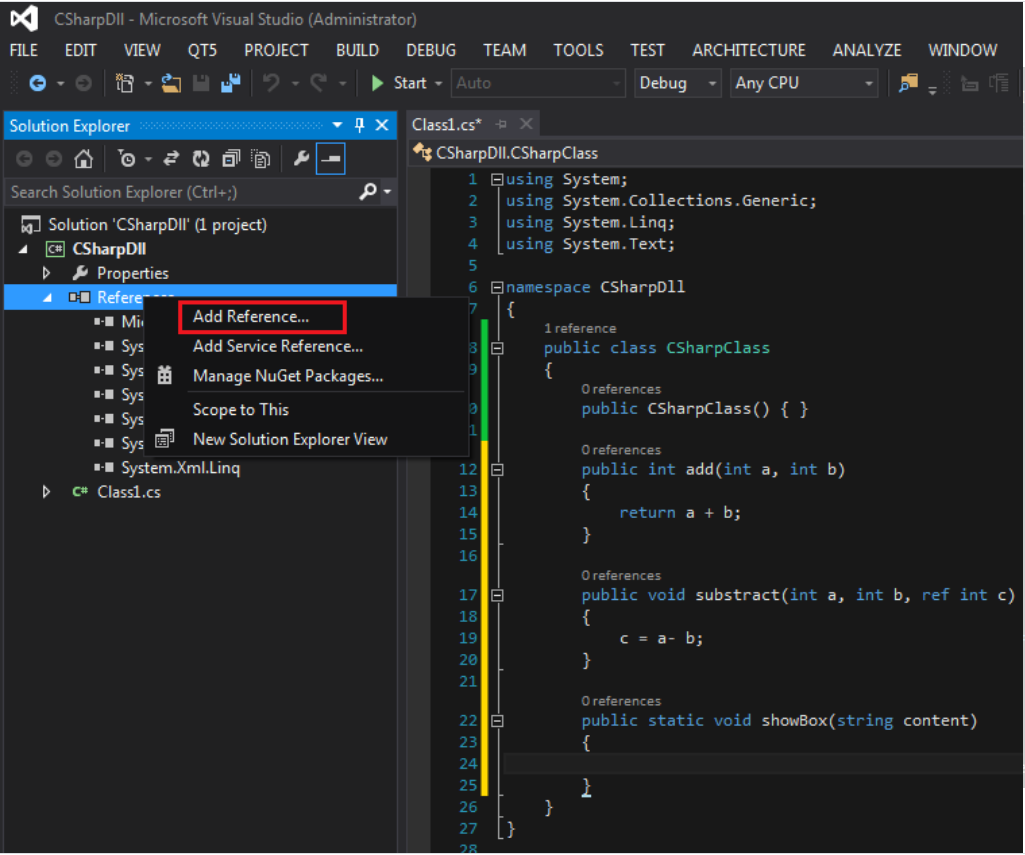
Task: Click the Home icon in Solution Explorer
Action: pyautogui.click(x=84, y=159)
